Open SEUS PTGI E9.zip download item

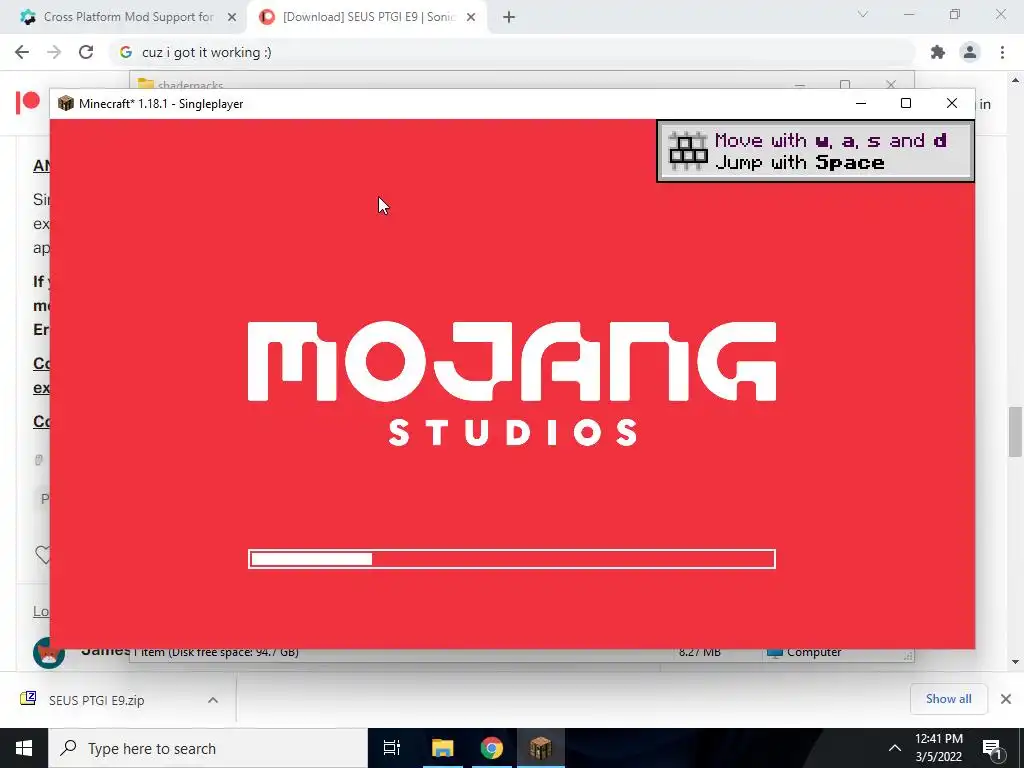click(x=97, y=700)
